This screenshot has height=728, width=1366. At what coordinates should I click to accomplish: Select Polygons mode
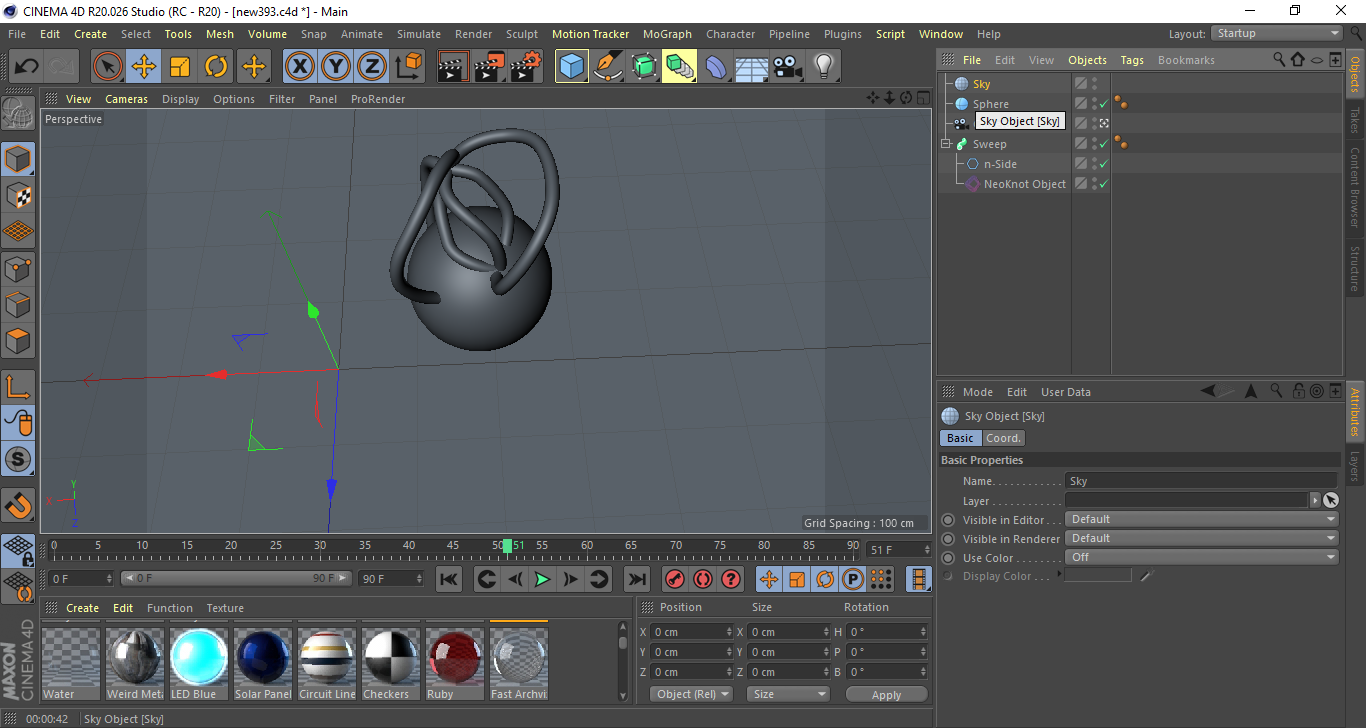point(18,340)
